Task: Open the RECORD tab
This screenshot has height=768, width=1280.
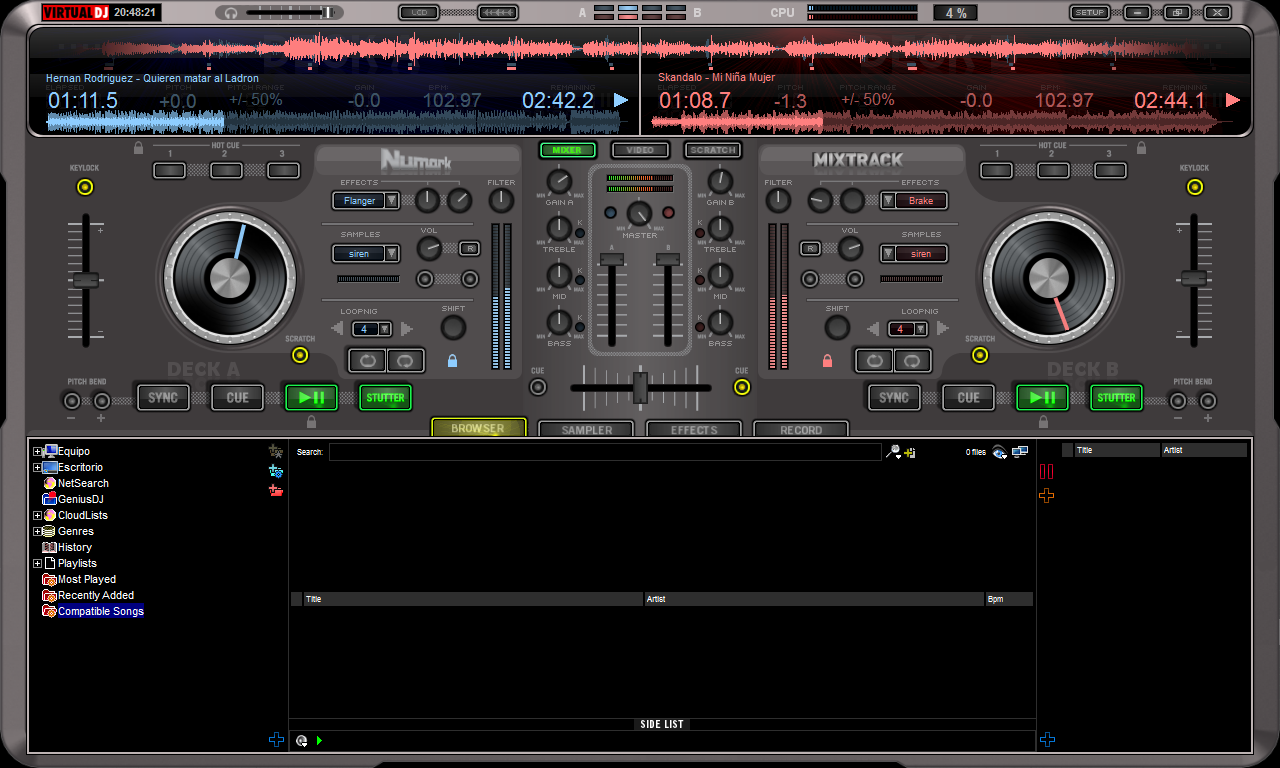Action: click(x=801, y=429)
